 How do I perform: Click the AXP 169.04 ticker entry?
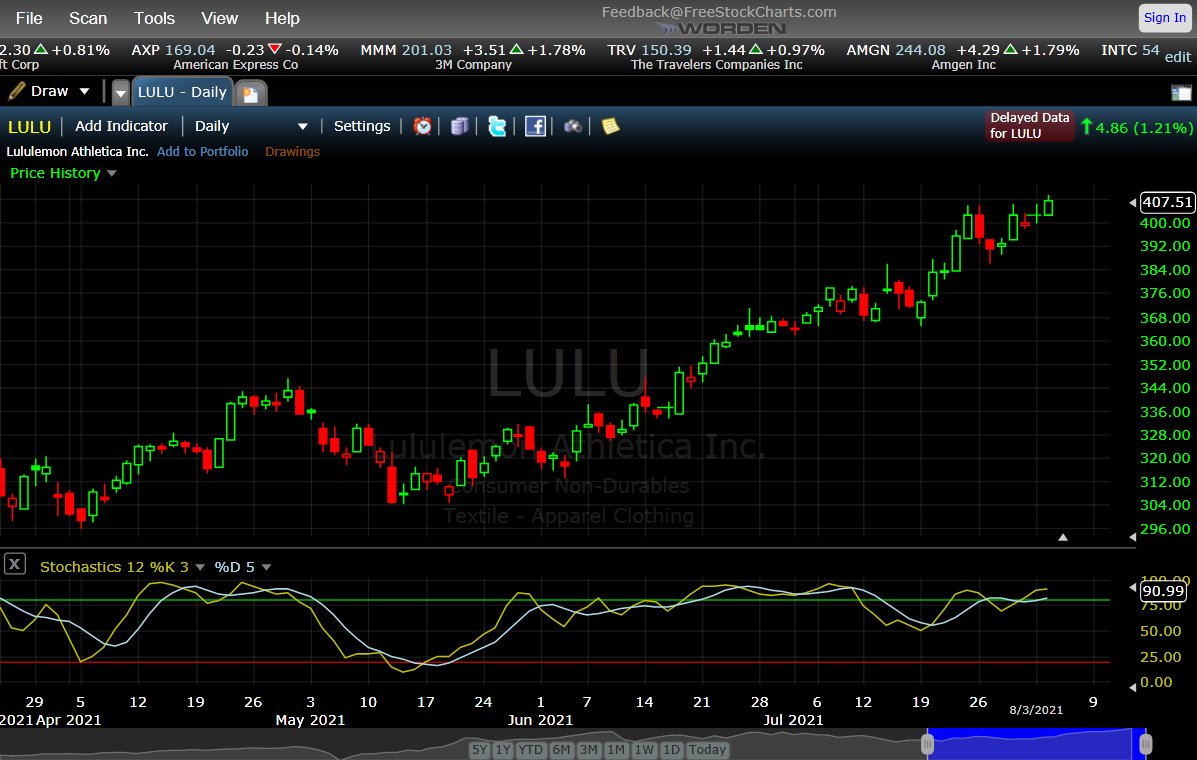(x=234, y=56)
